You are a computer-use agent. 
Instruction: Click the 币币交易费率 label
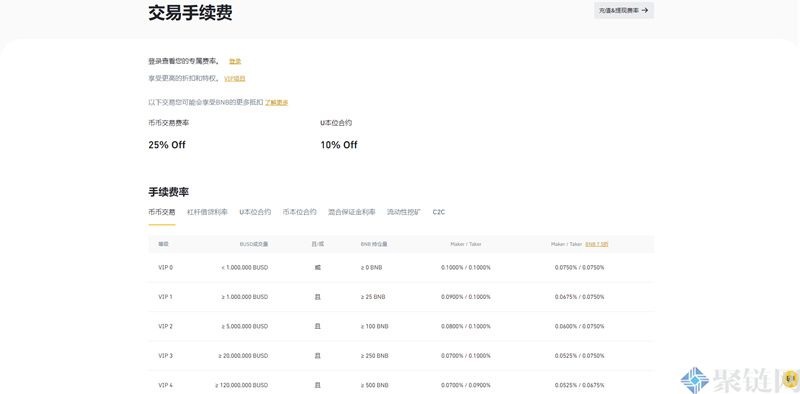(169, 123)
